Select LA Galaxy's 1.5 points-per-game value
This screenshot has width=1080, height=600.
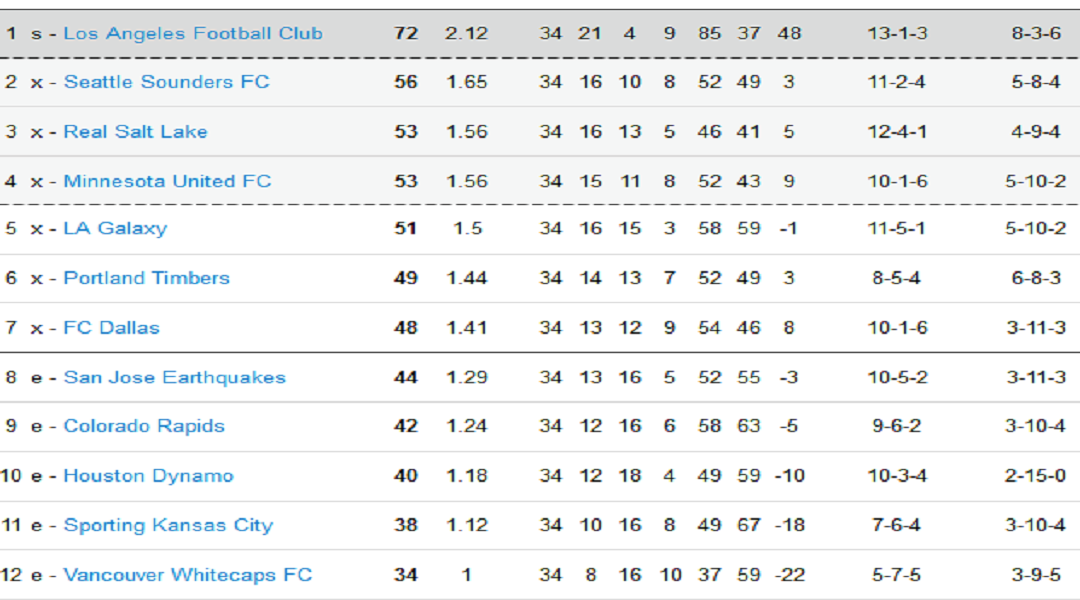pos(466,228)
